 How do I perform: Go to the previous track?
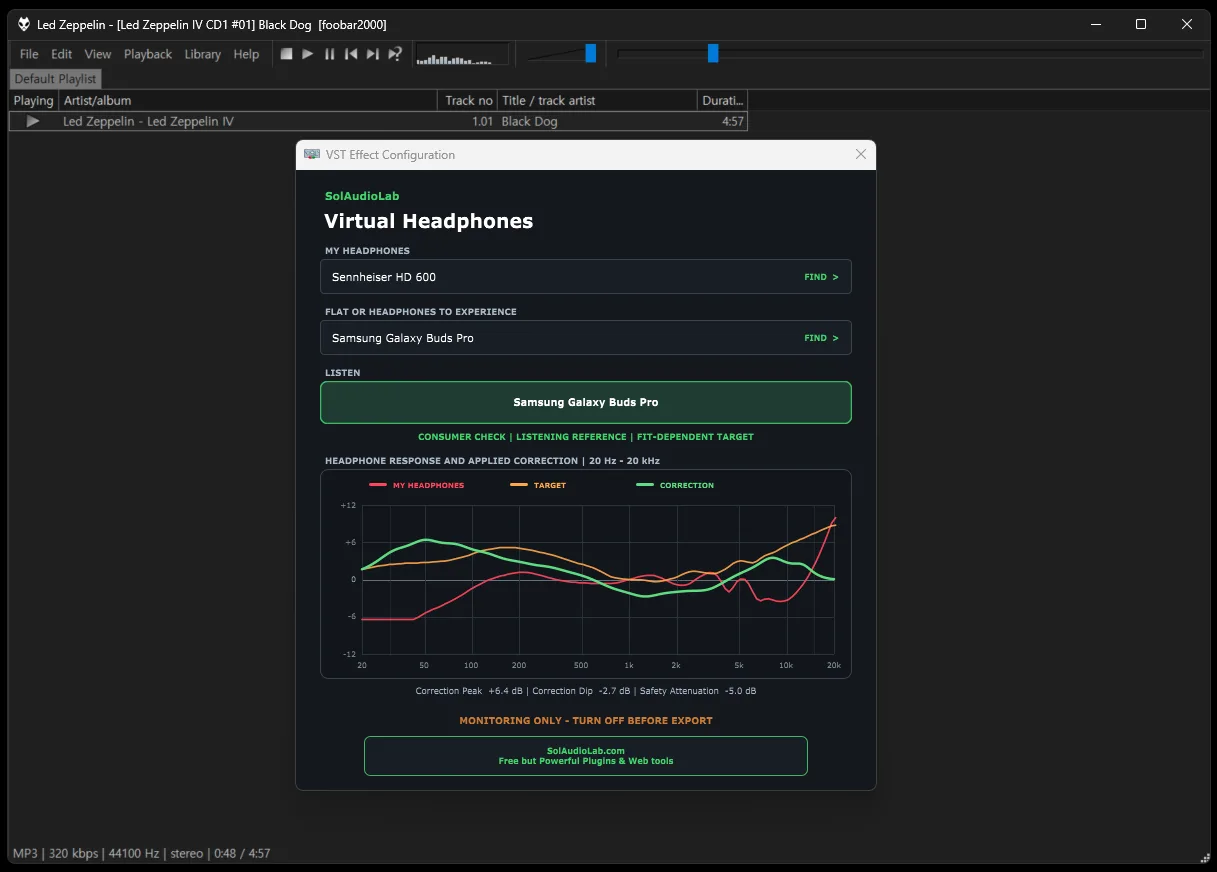pos(351,54)
